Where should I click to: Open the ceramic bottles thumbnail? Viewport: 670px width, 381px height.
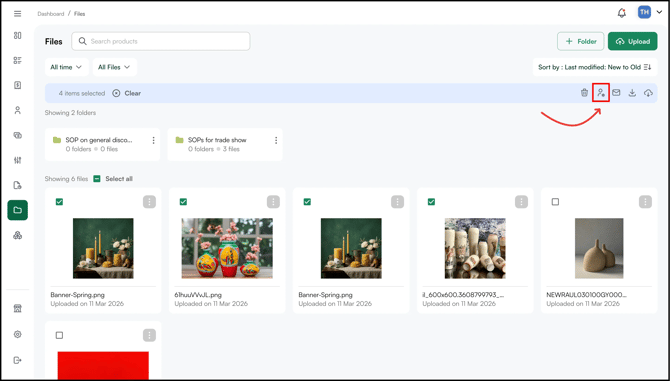pyautogui.click(x=475, y=248)
